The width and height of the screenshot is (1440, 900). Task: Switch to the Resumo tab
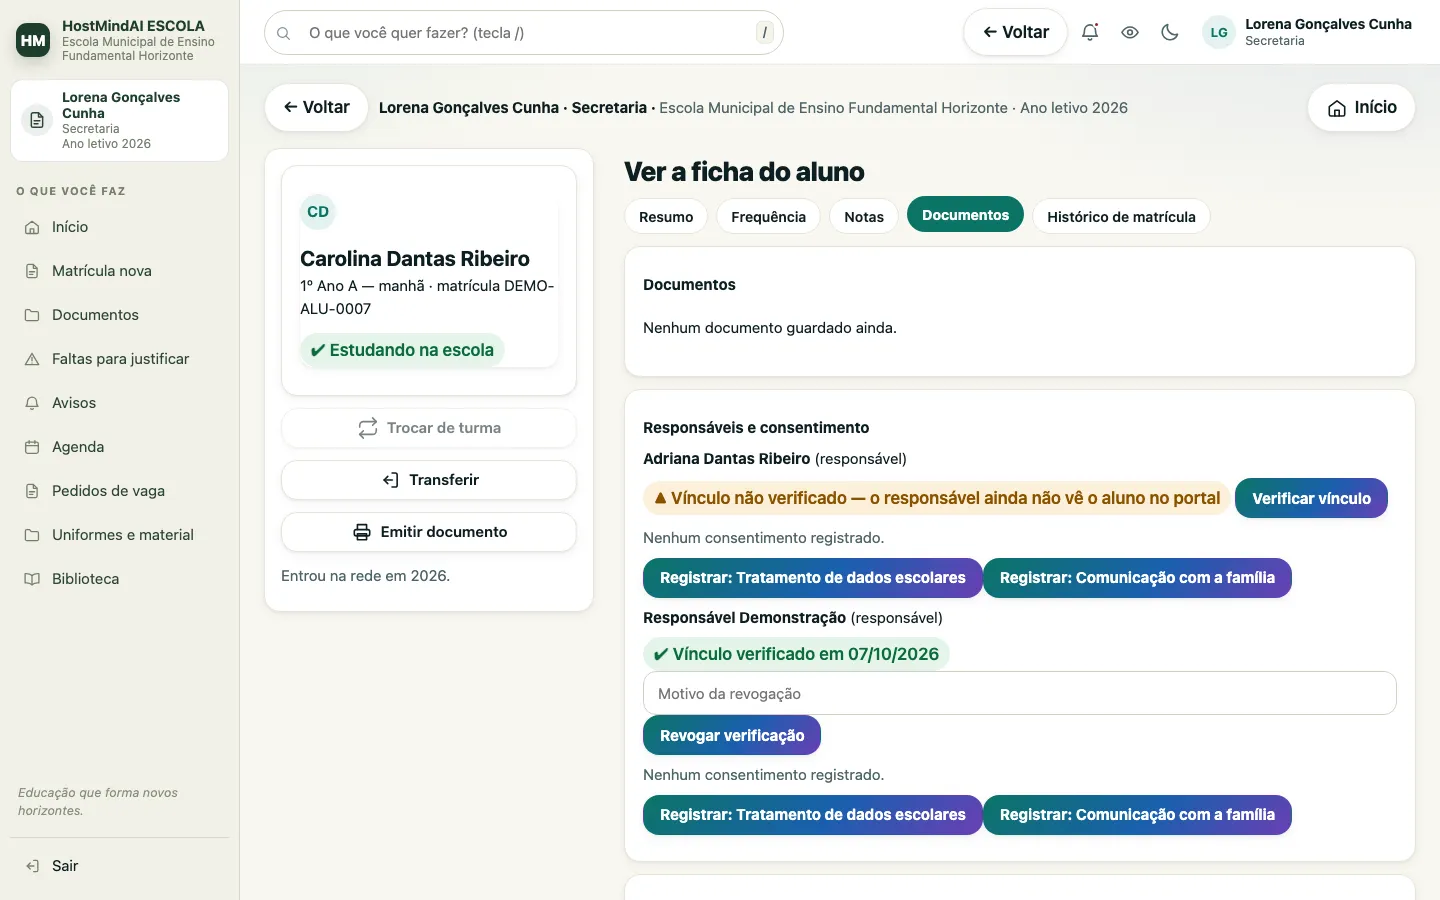(666, 217)
